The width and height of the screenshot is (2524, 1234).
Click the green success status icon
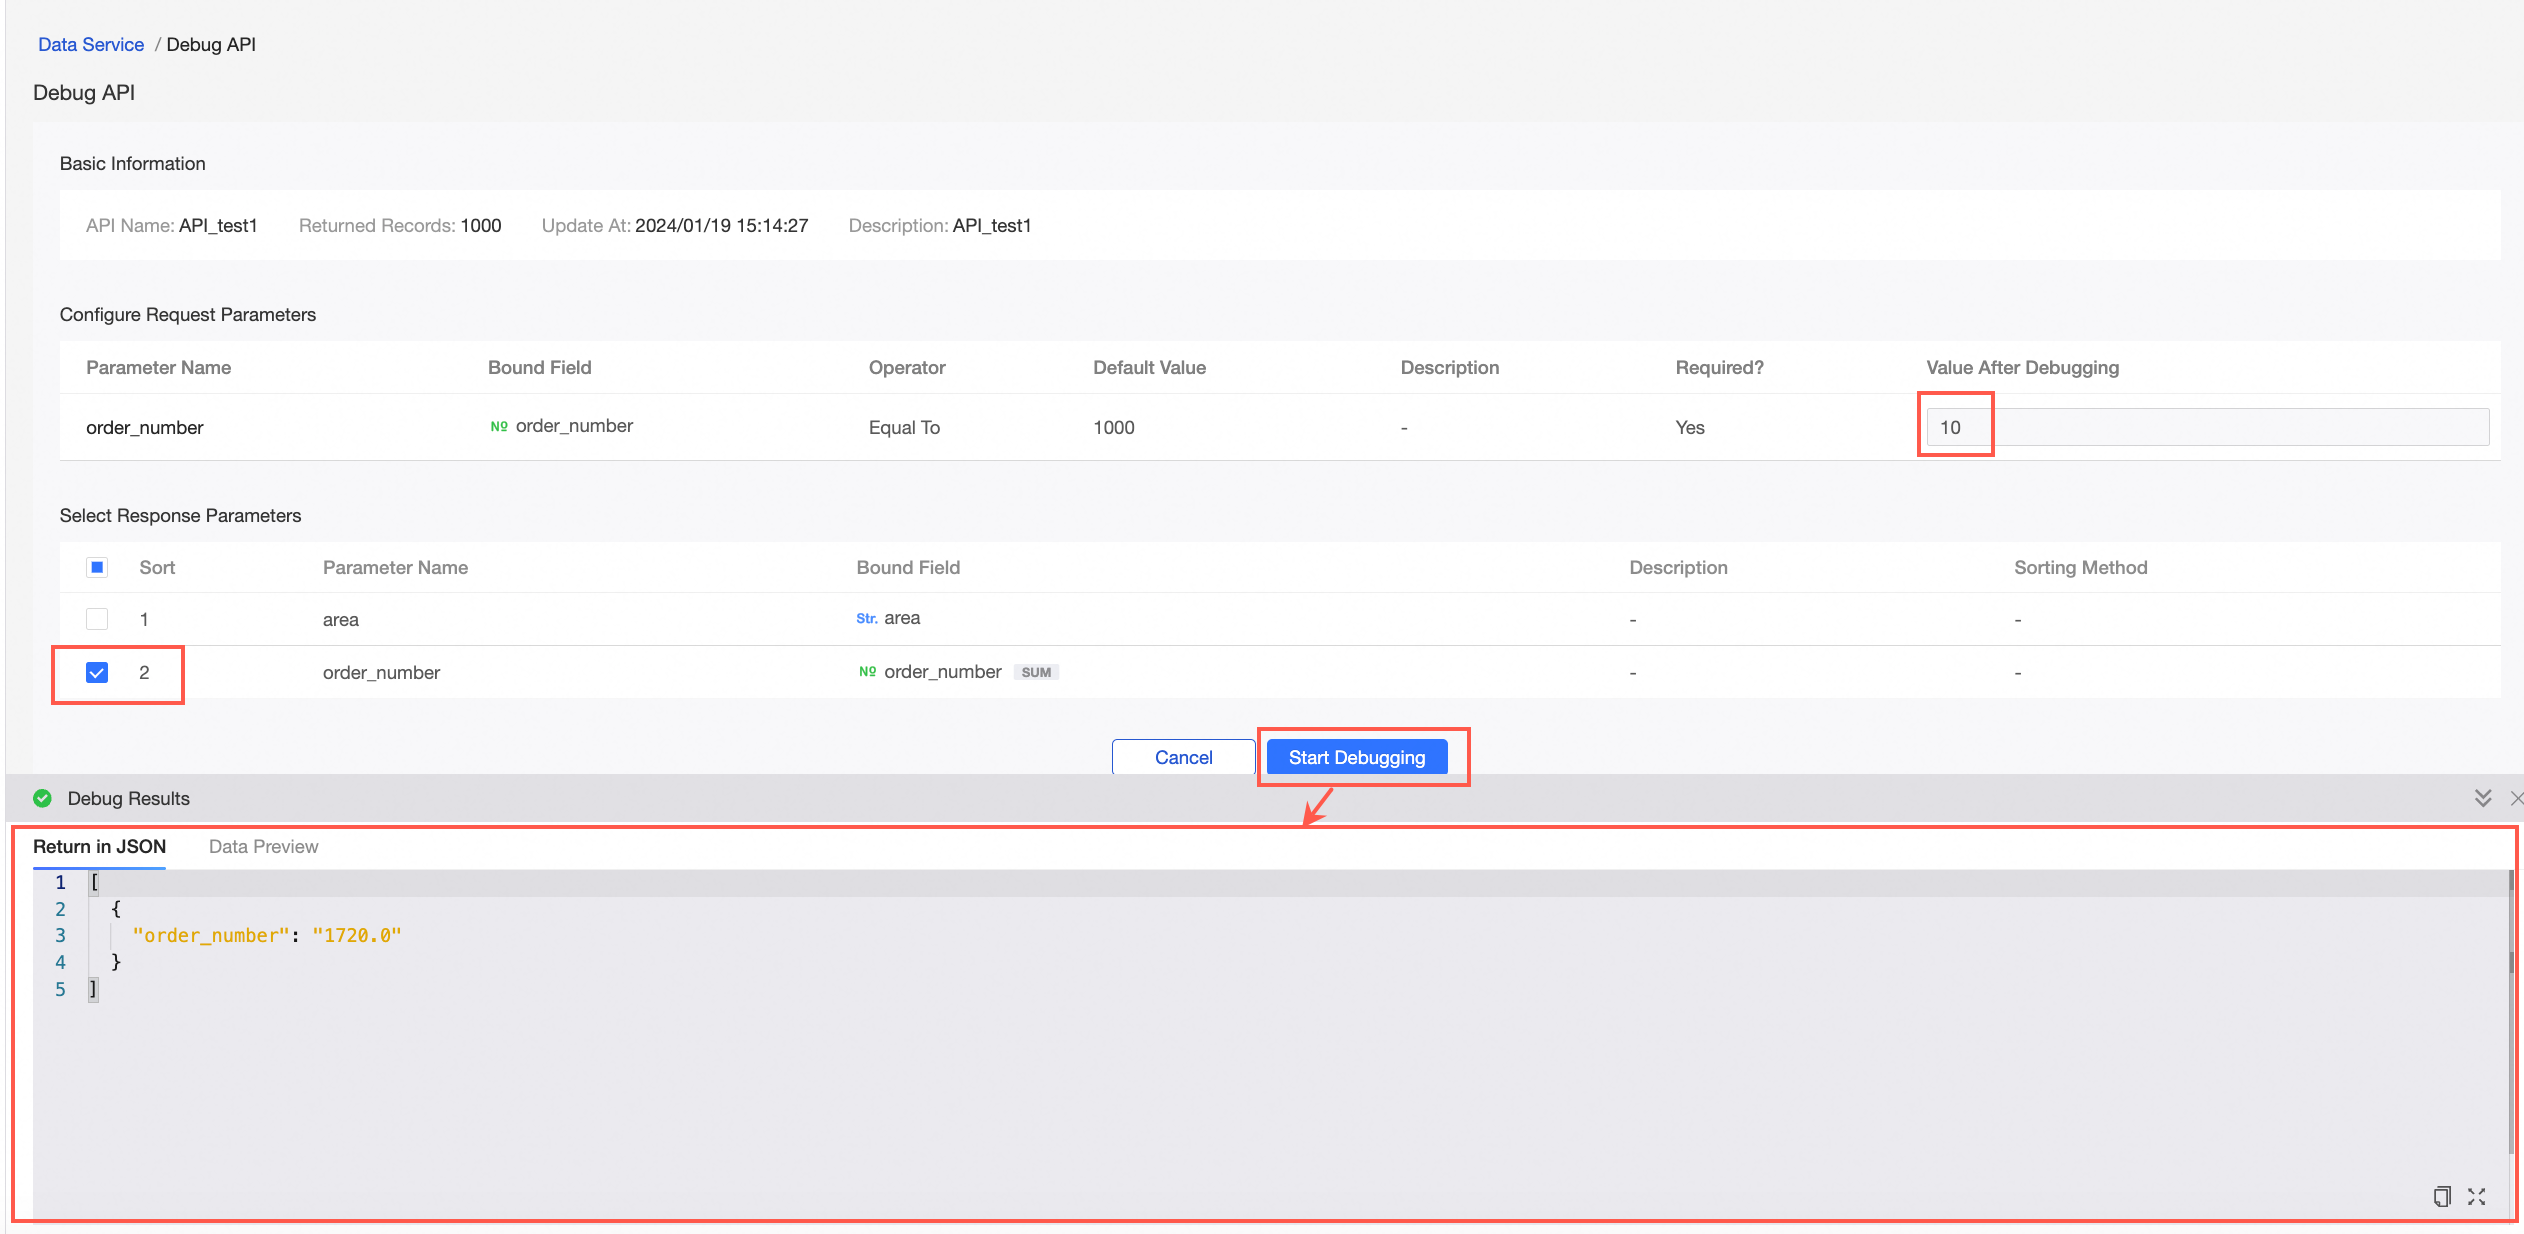(42, 798)
